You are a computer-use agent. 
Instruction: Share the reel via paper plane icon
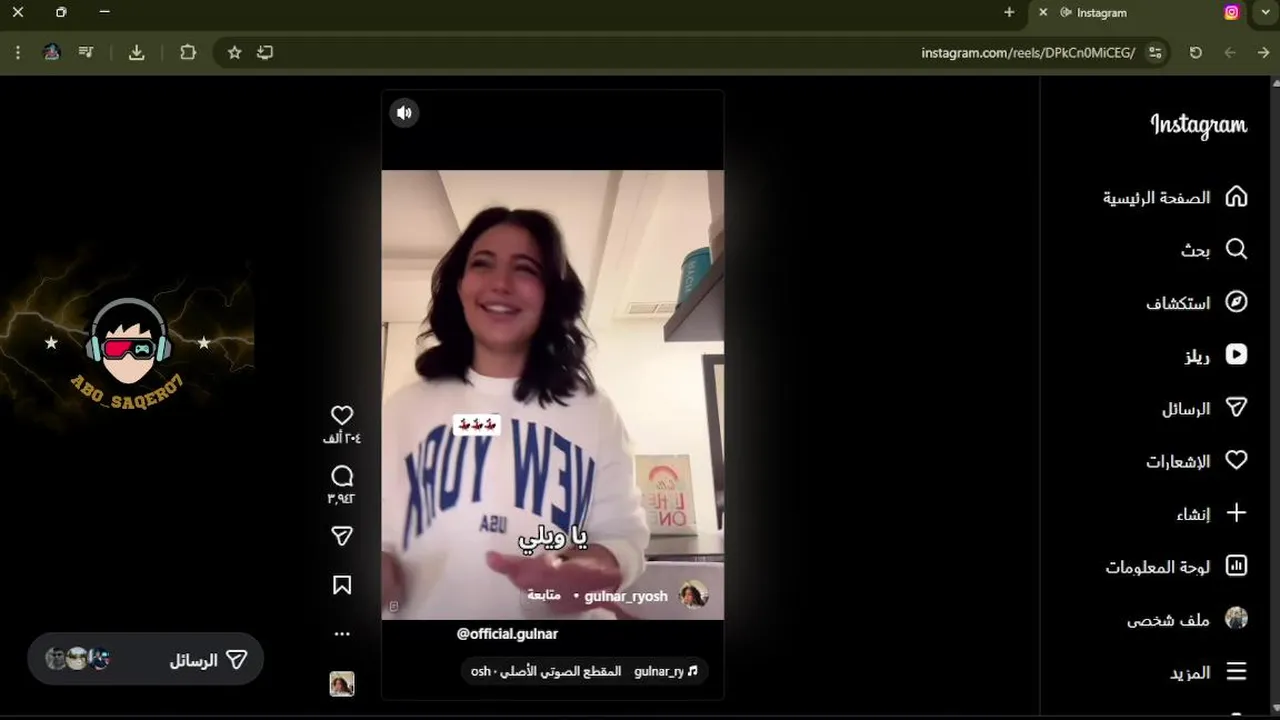coord(342,537)
